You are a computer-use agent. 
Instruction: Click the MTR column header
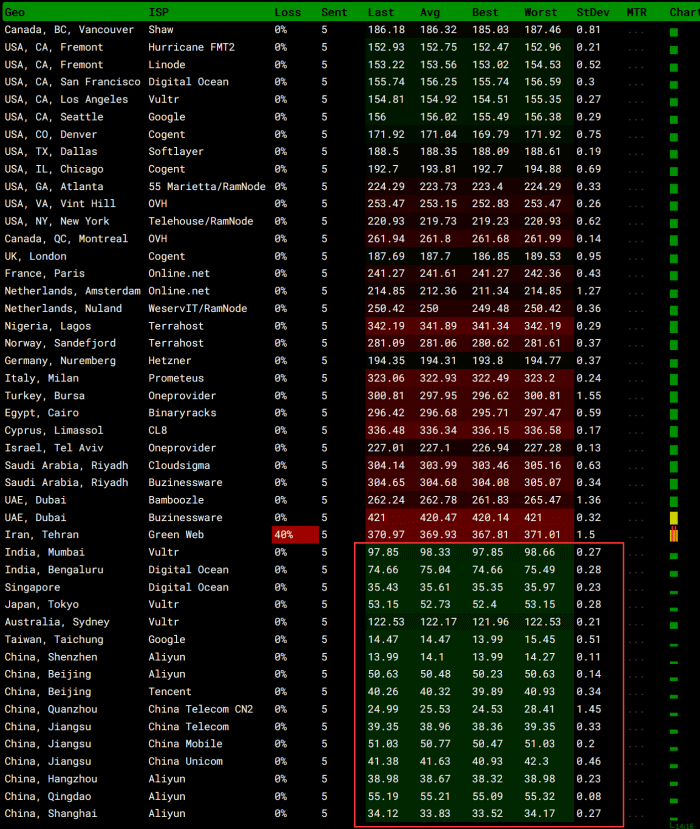click(637, 12)
